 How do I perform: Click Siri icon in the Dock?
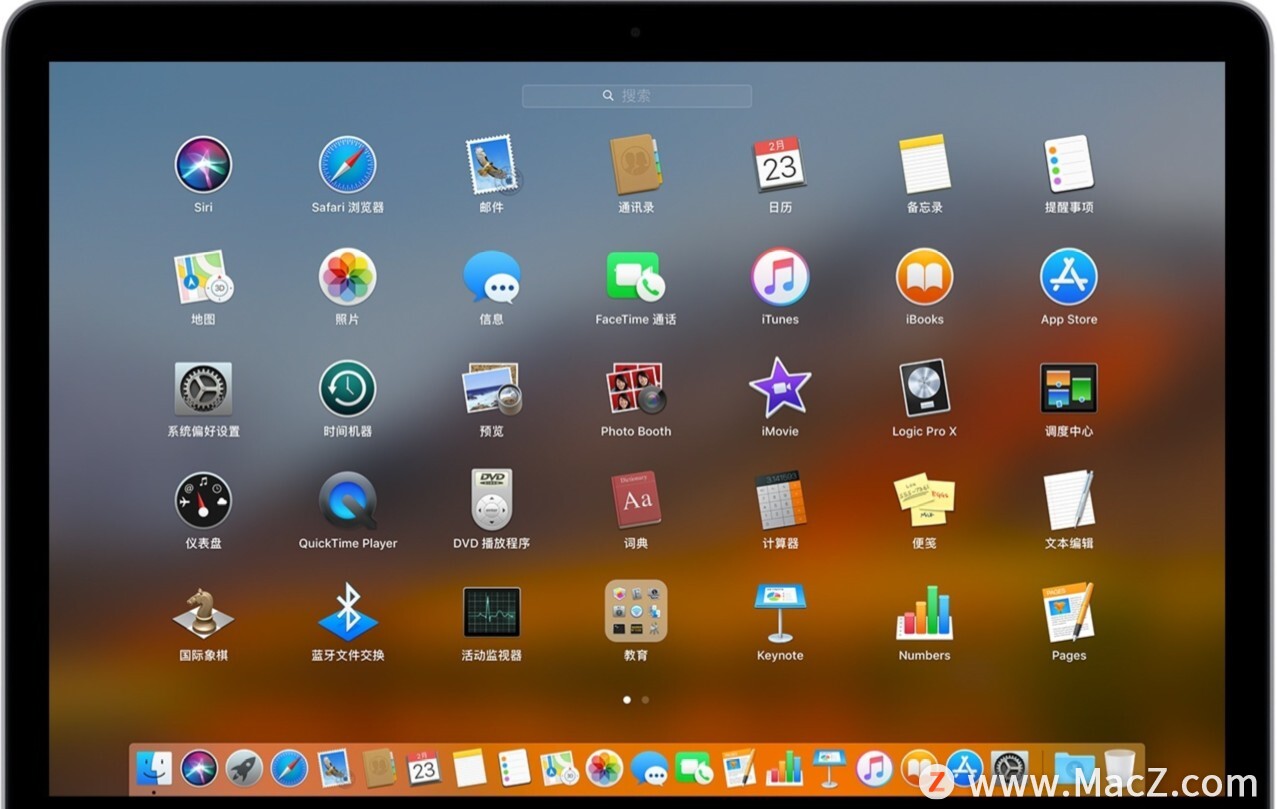199,769
